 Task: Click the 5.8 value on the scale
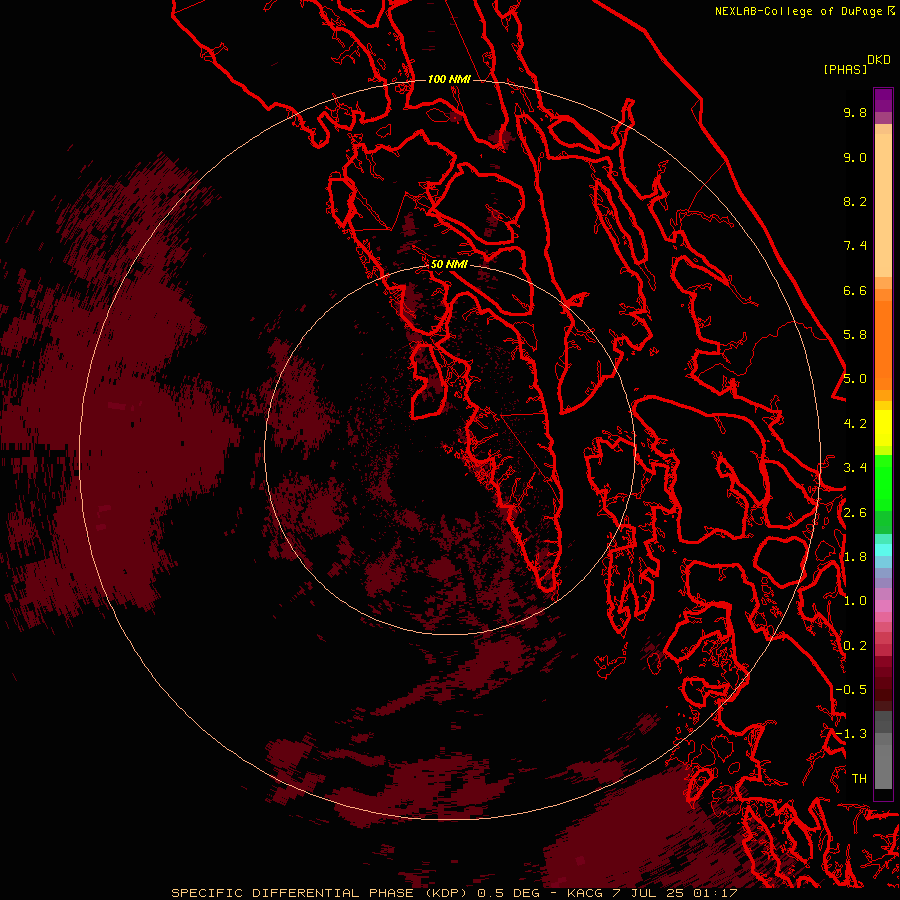coord(855,335)
